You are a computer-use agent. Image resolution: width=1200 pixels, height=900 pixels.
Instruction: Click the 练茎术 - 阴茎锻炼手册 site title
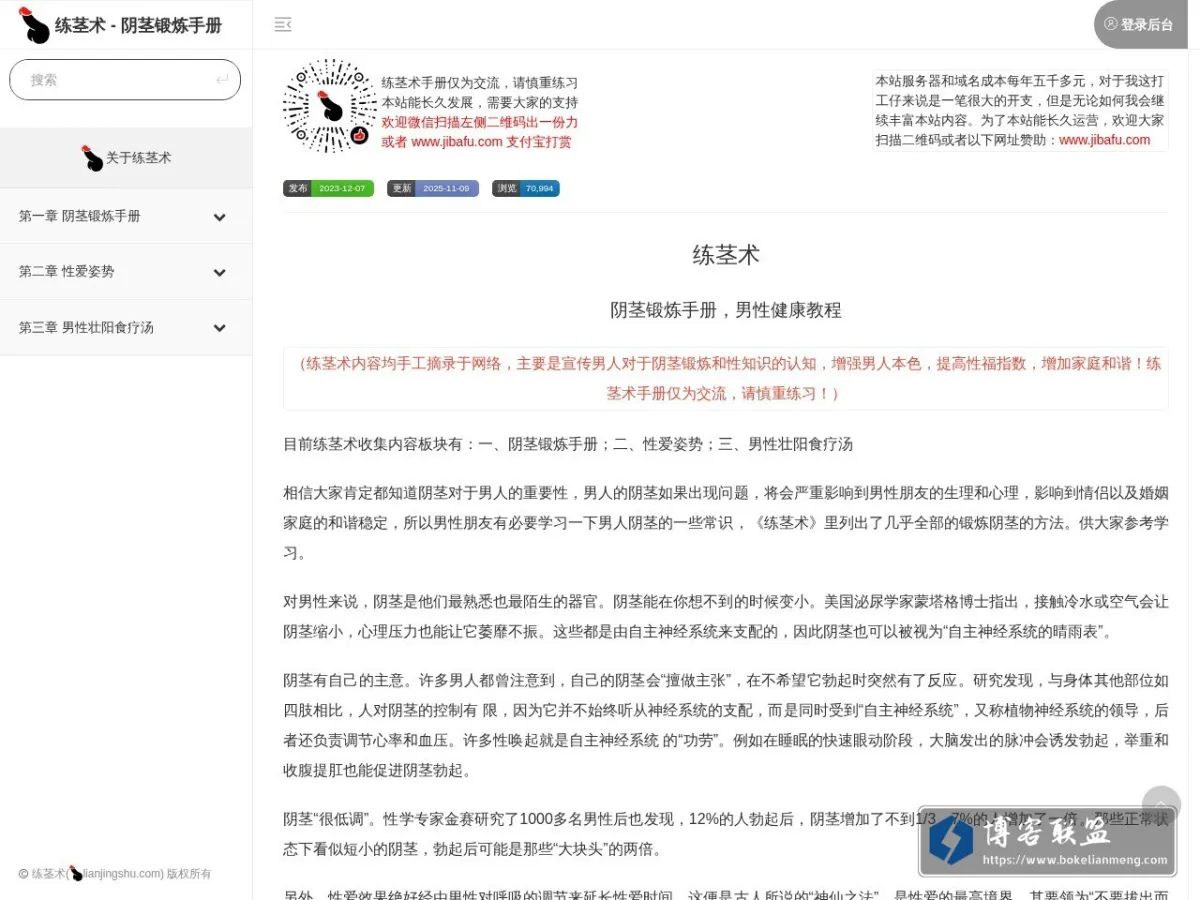[x=138, y=25]
